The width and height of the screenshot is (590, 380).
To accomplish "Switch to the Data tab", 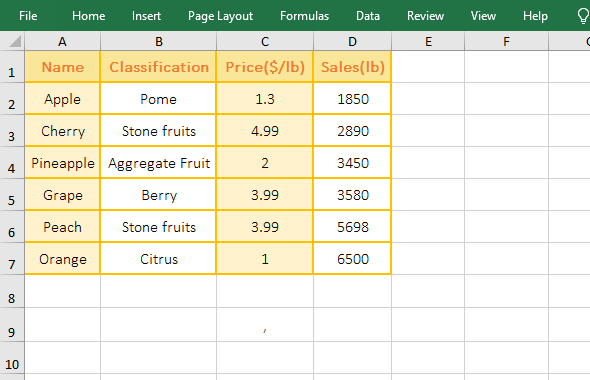I will (368, 16).
